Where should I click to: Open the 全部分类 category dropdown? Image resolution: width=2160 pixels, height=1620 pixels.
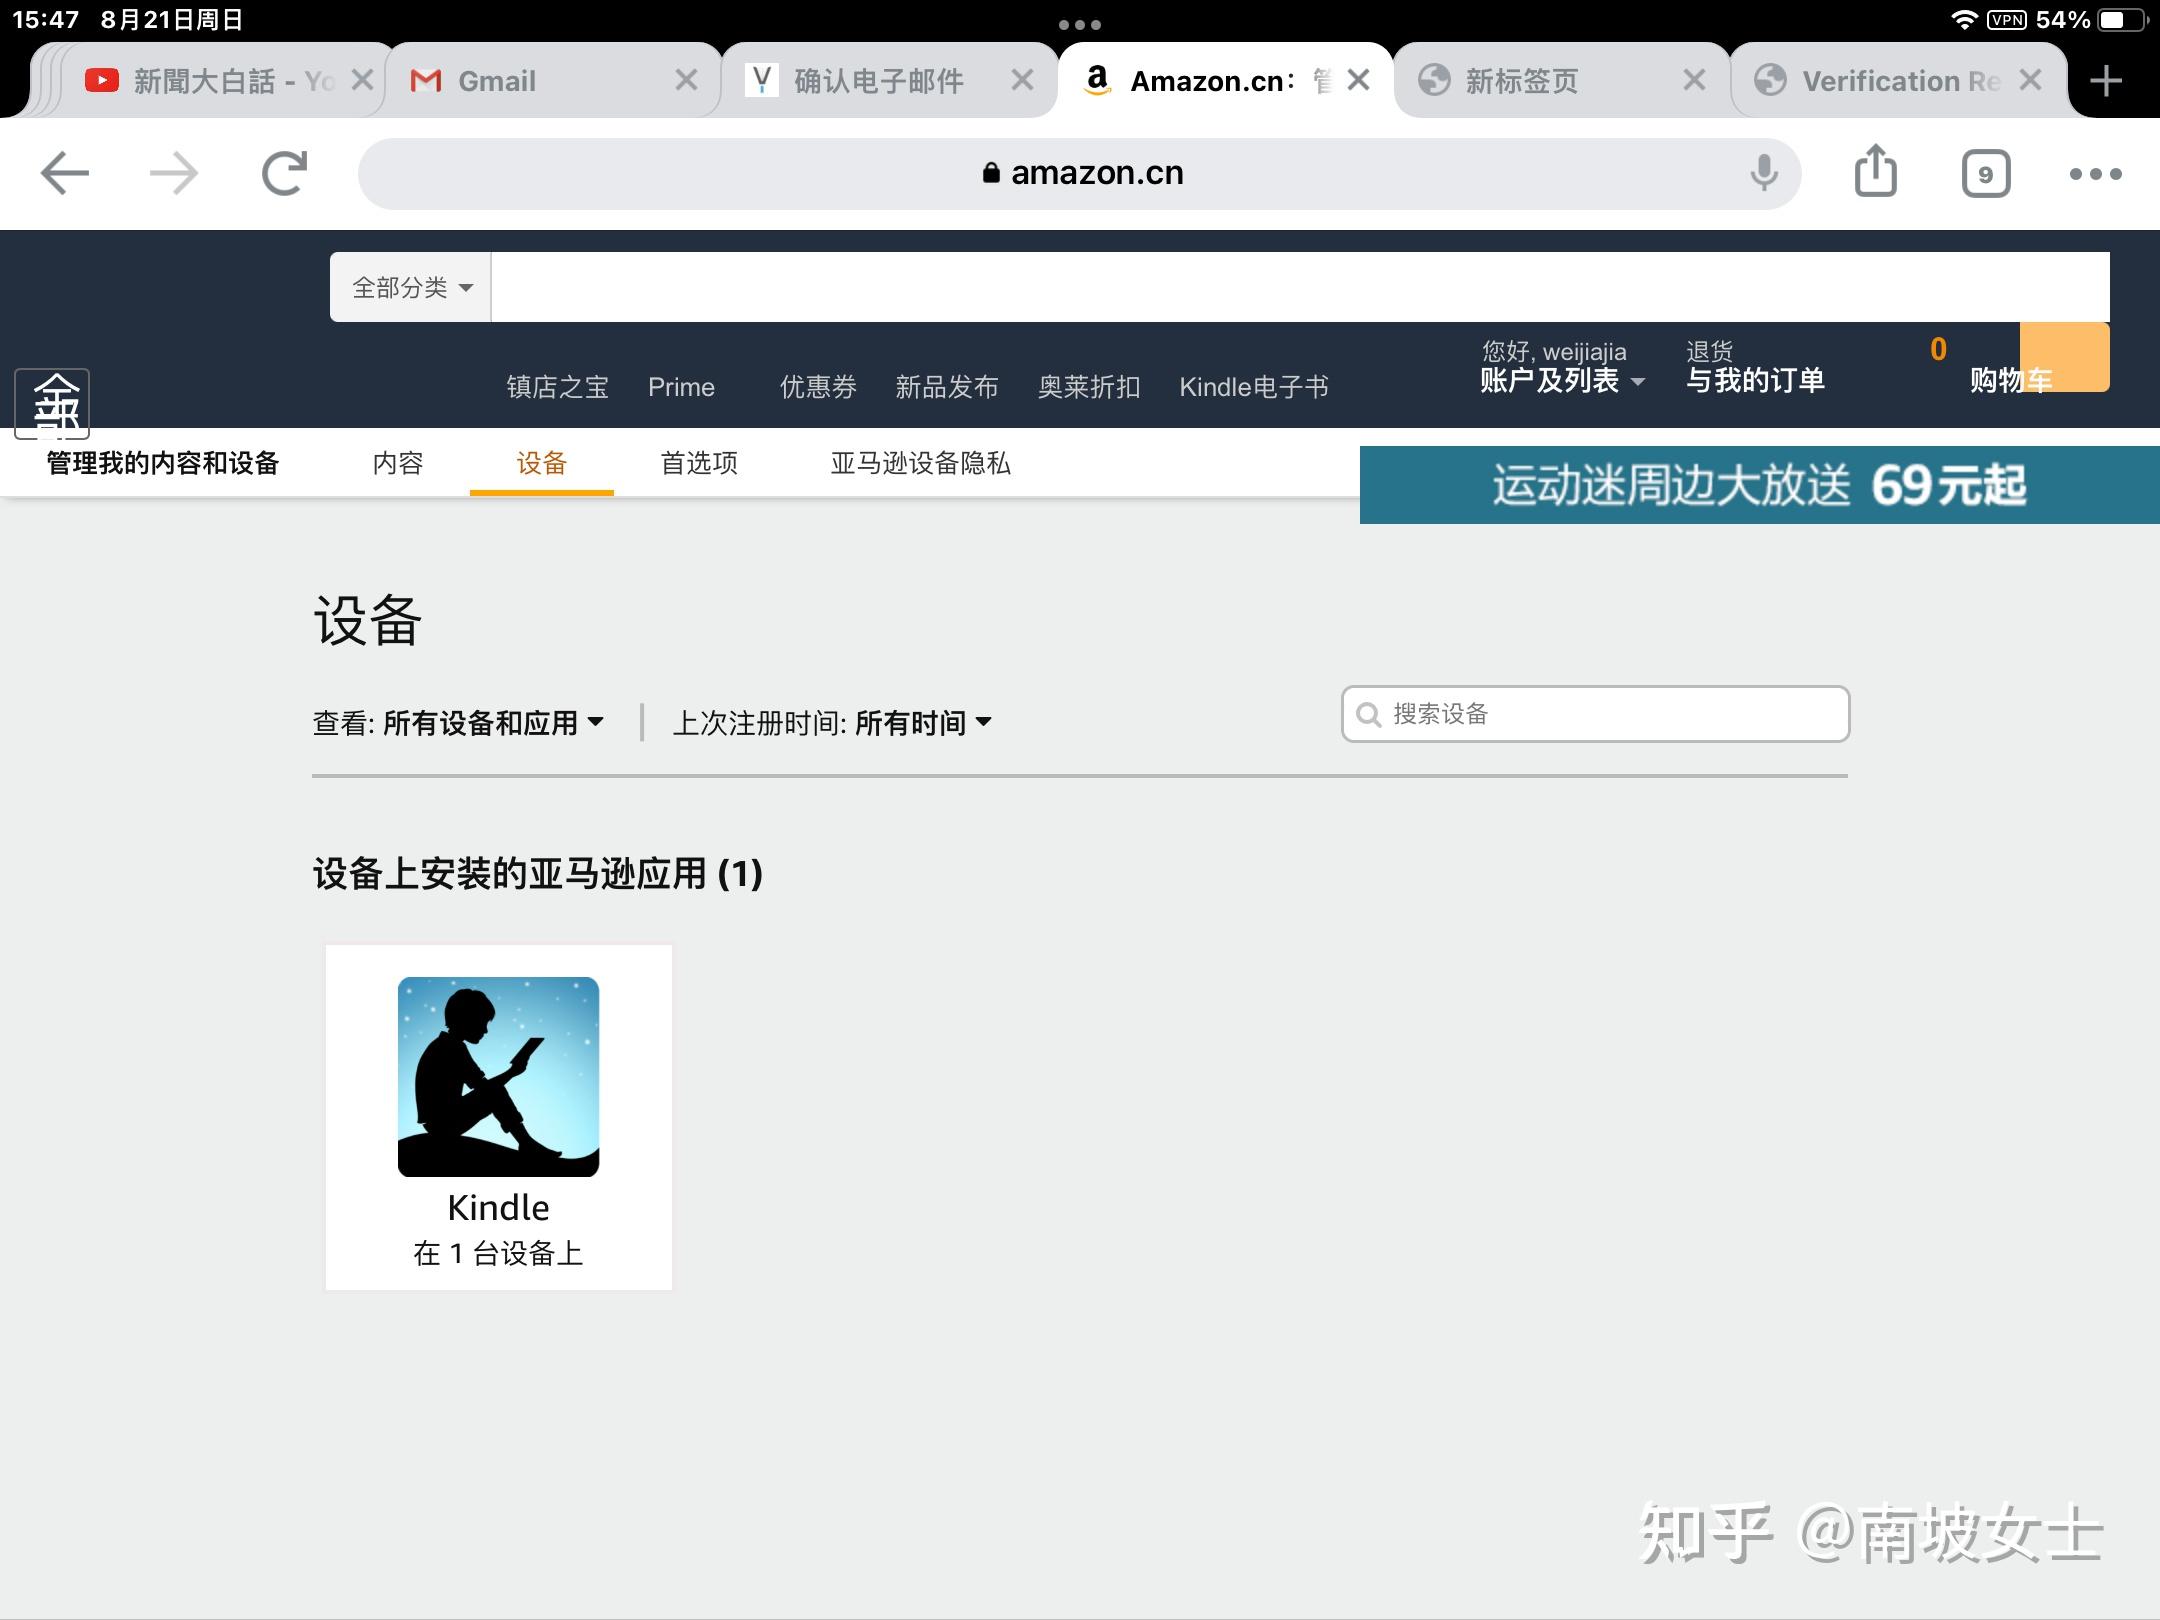(409, 286)
